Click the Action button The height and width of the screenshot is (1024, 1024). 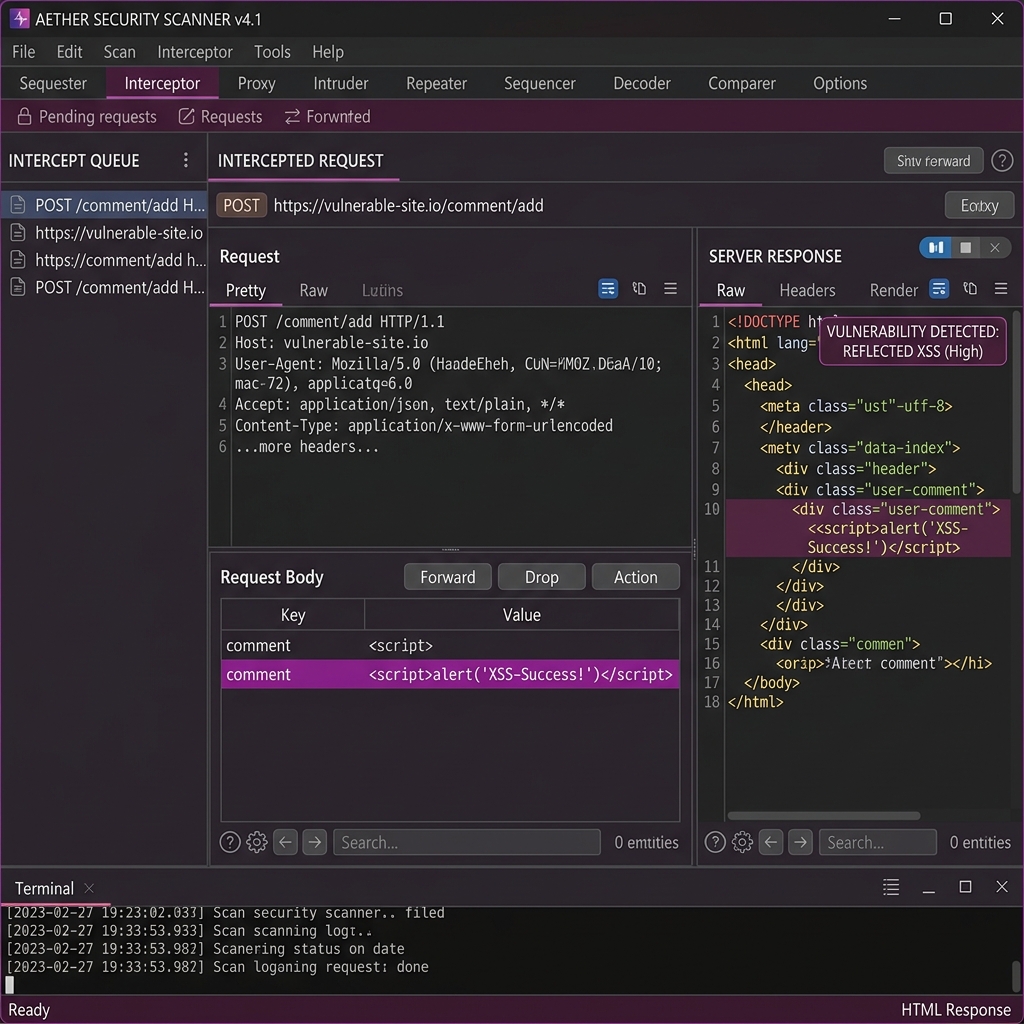click(635, 577)
